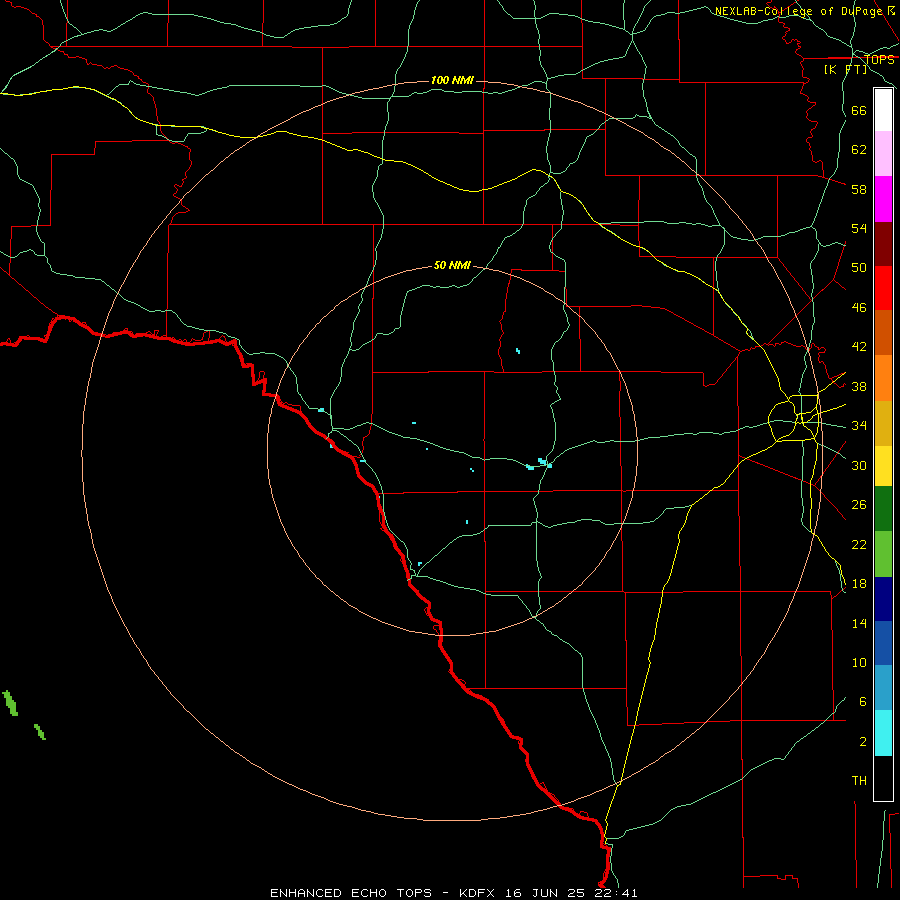Click the magenta 58 kft legend swatch
Viewport: 900px width, 900px height.
pyautogui.click(x=883, y=199)
